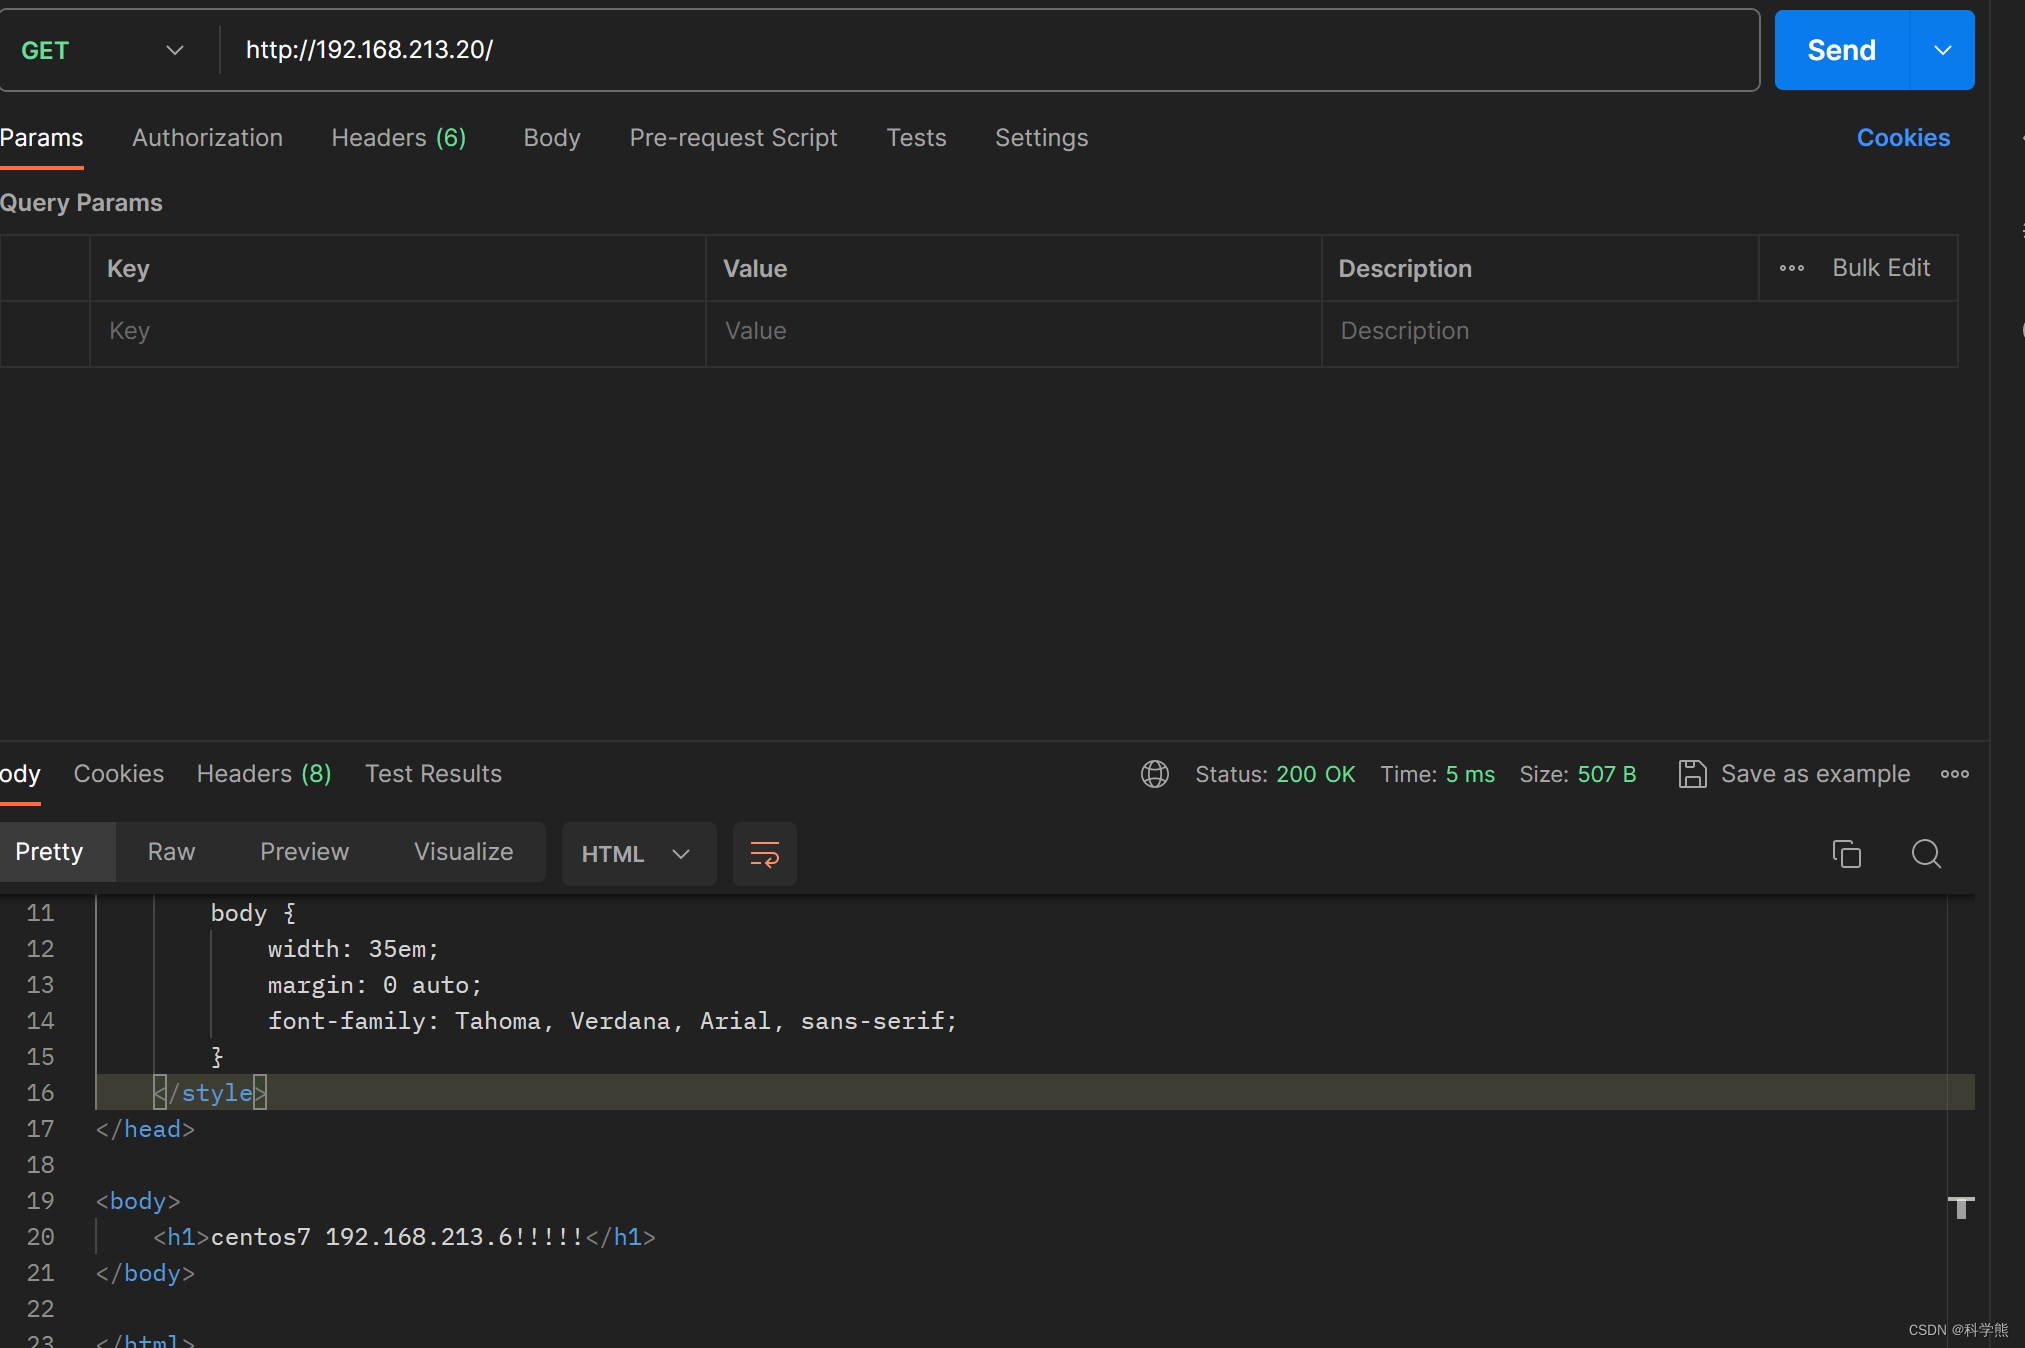This screenshot has height=1348, width=2025.
Task: Click the Cookies link in top right
Action: click(x=1902, y=138)
